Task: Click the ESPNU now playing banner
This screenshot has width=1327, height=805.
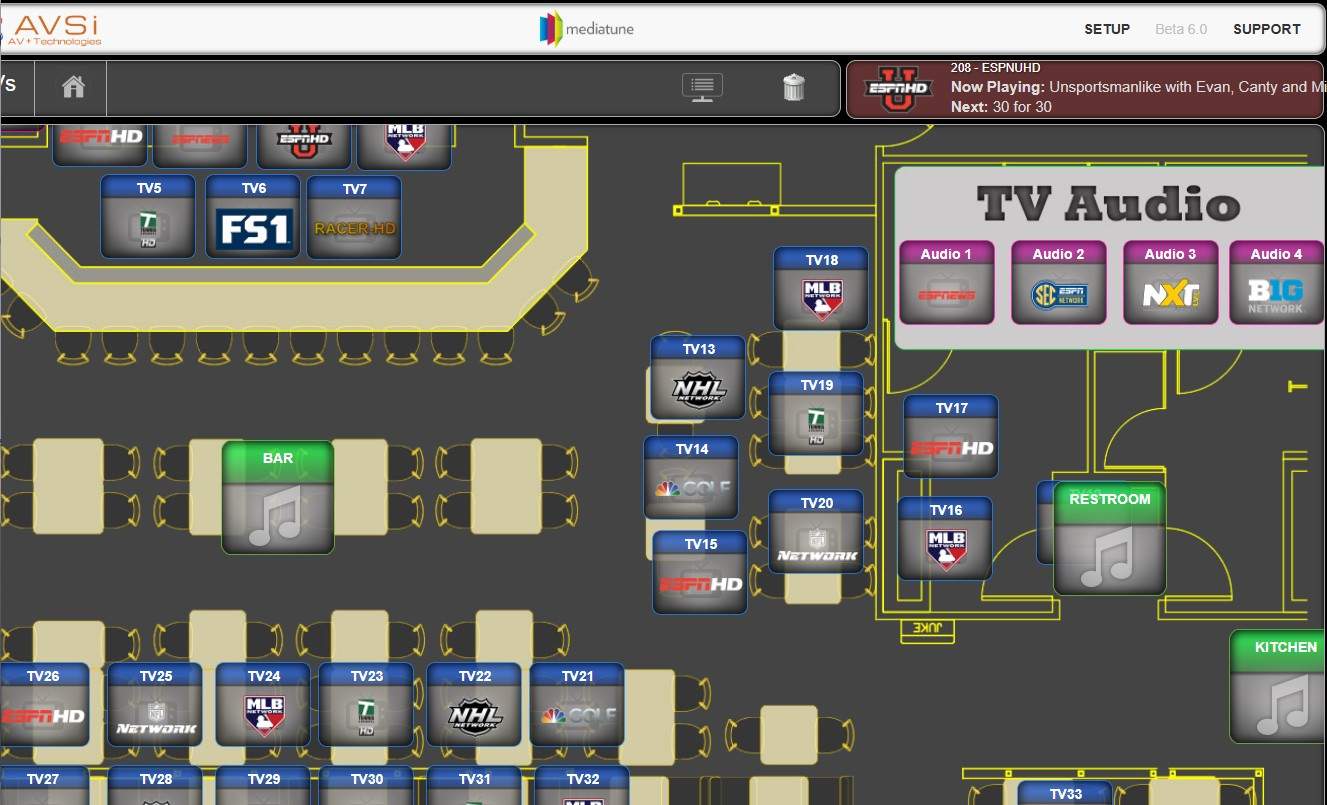Action: [x=1087, y=89]
